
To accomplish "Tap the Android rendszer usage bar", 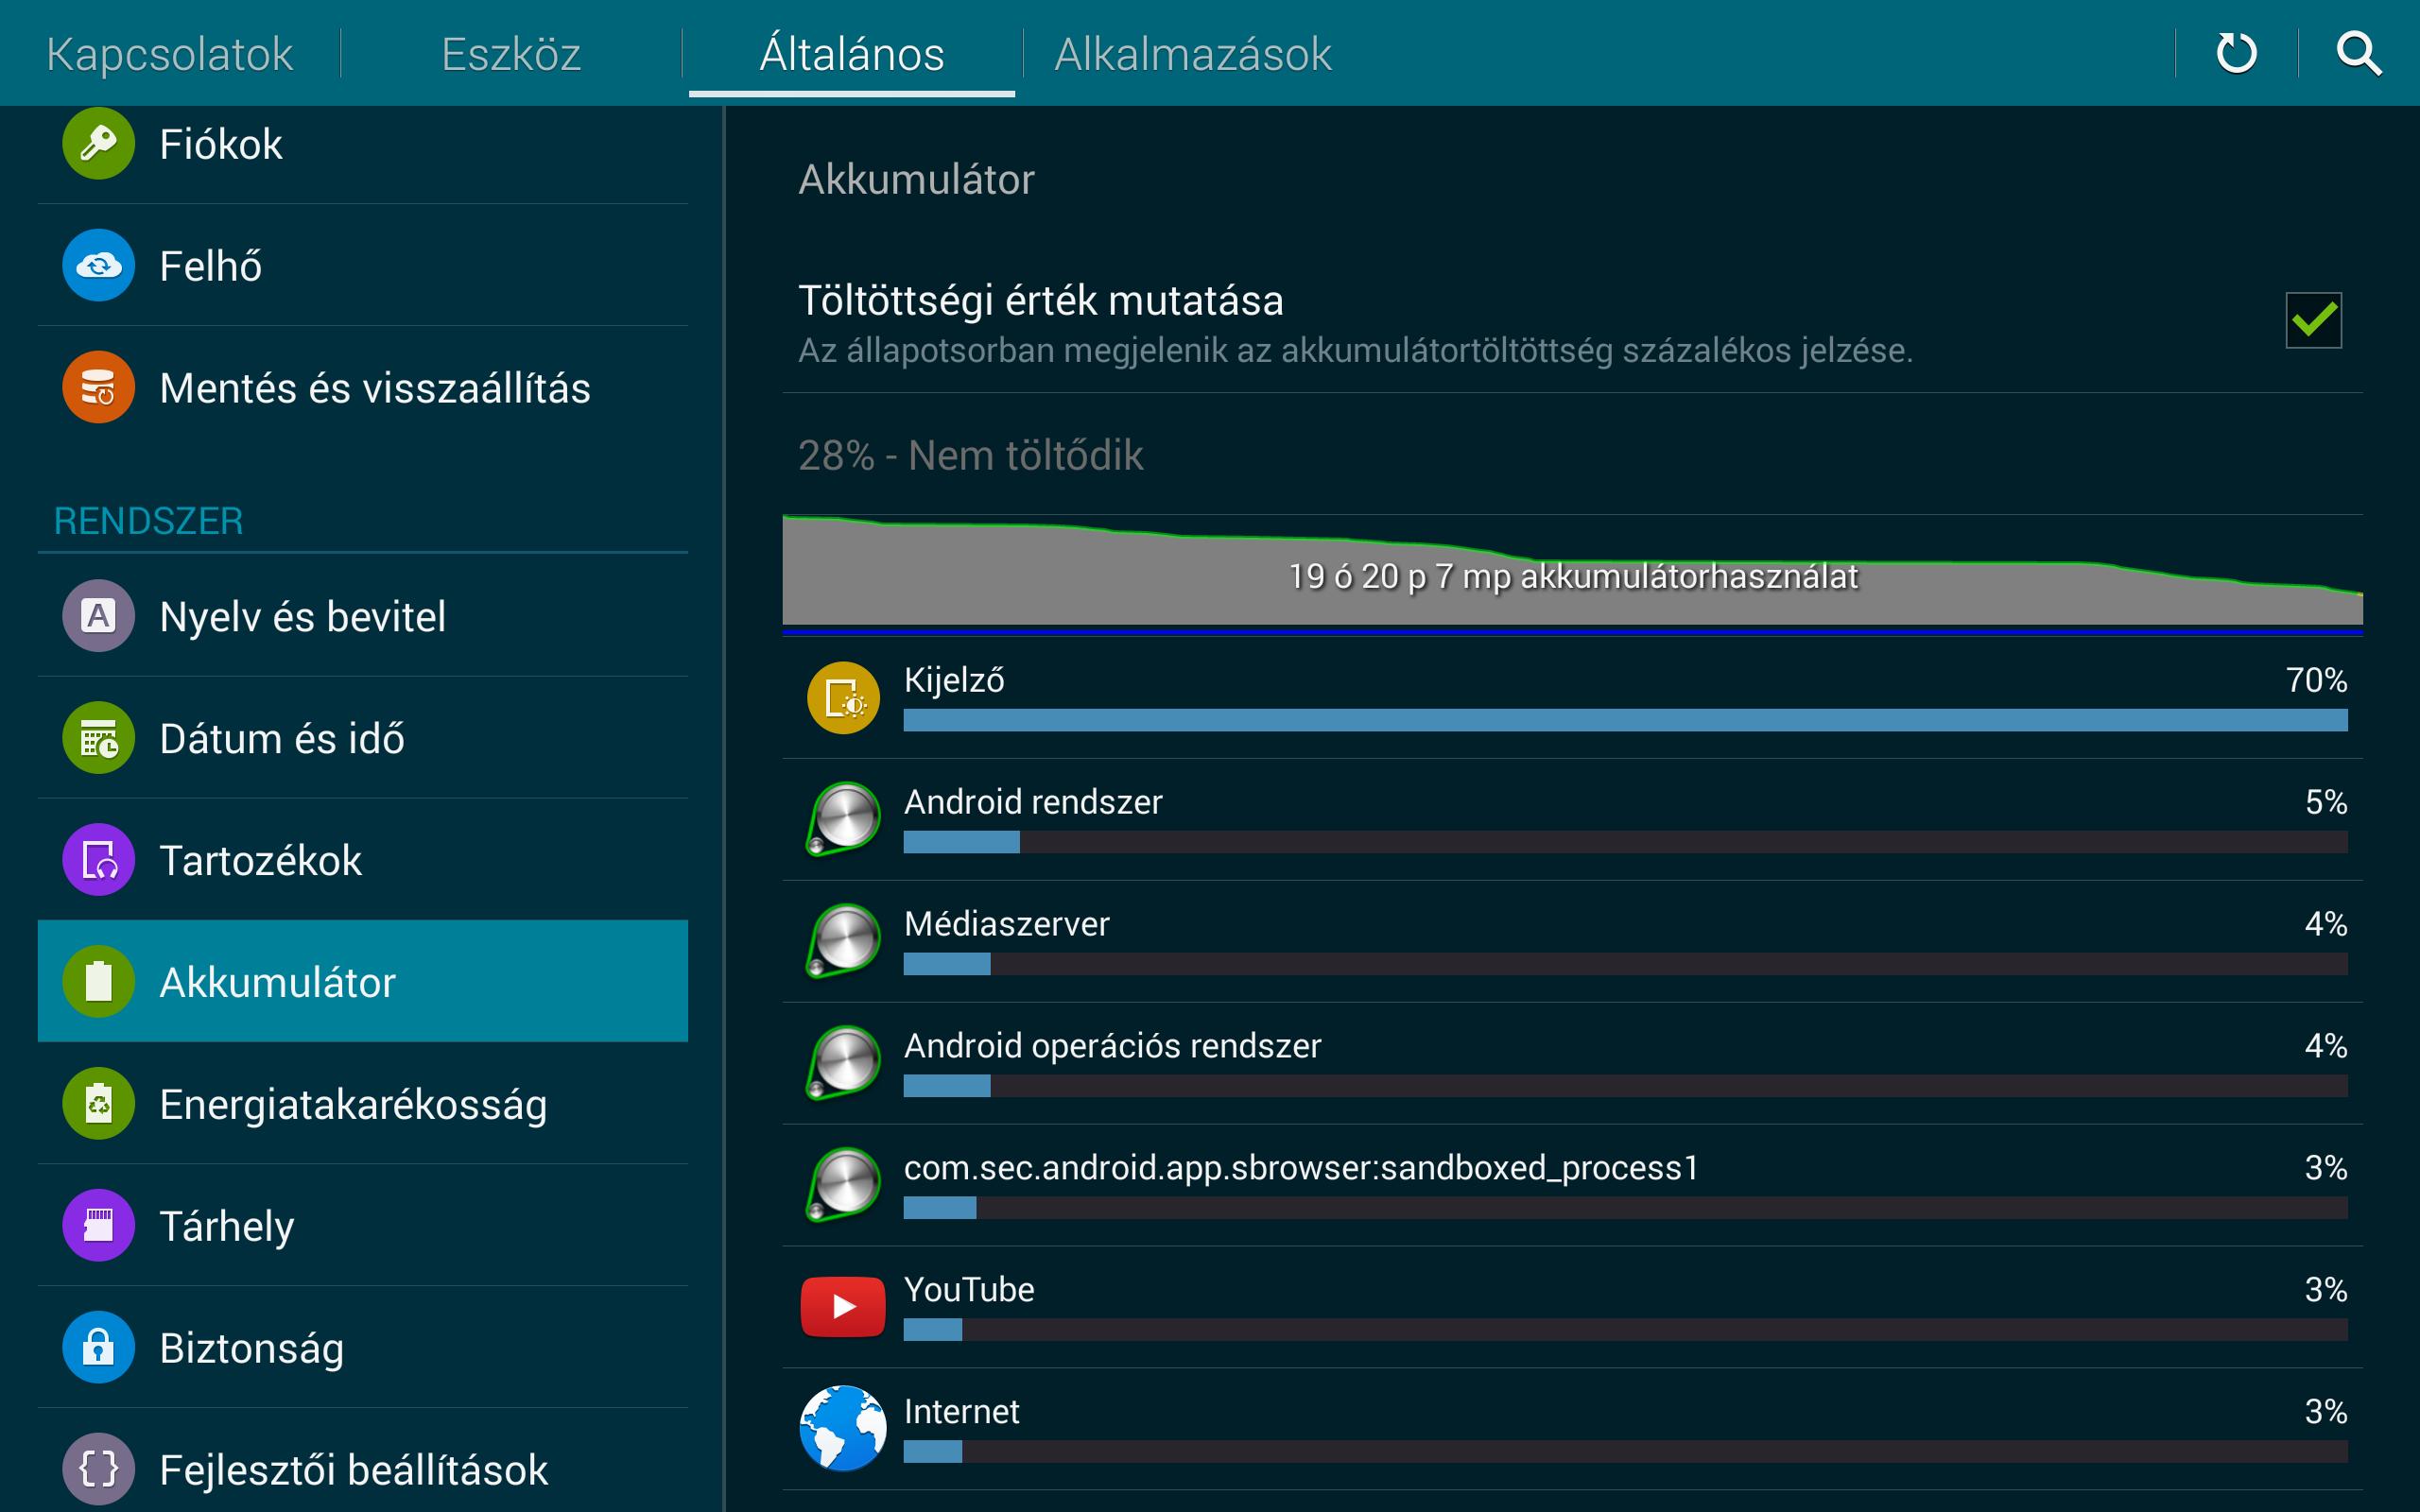I will tap(1624, 842).
